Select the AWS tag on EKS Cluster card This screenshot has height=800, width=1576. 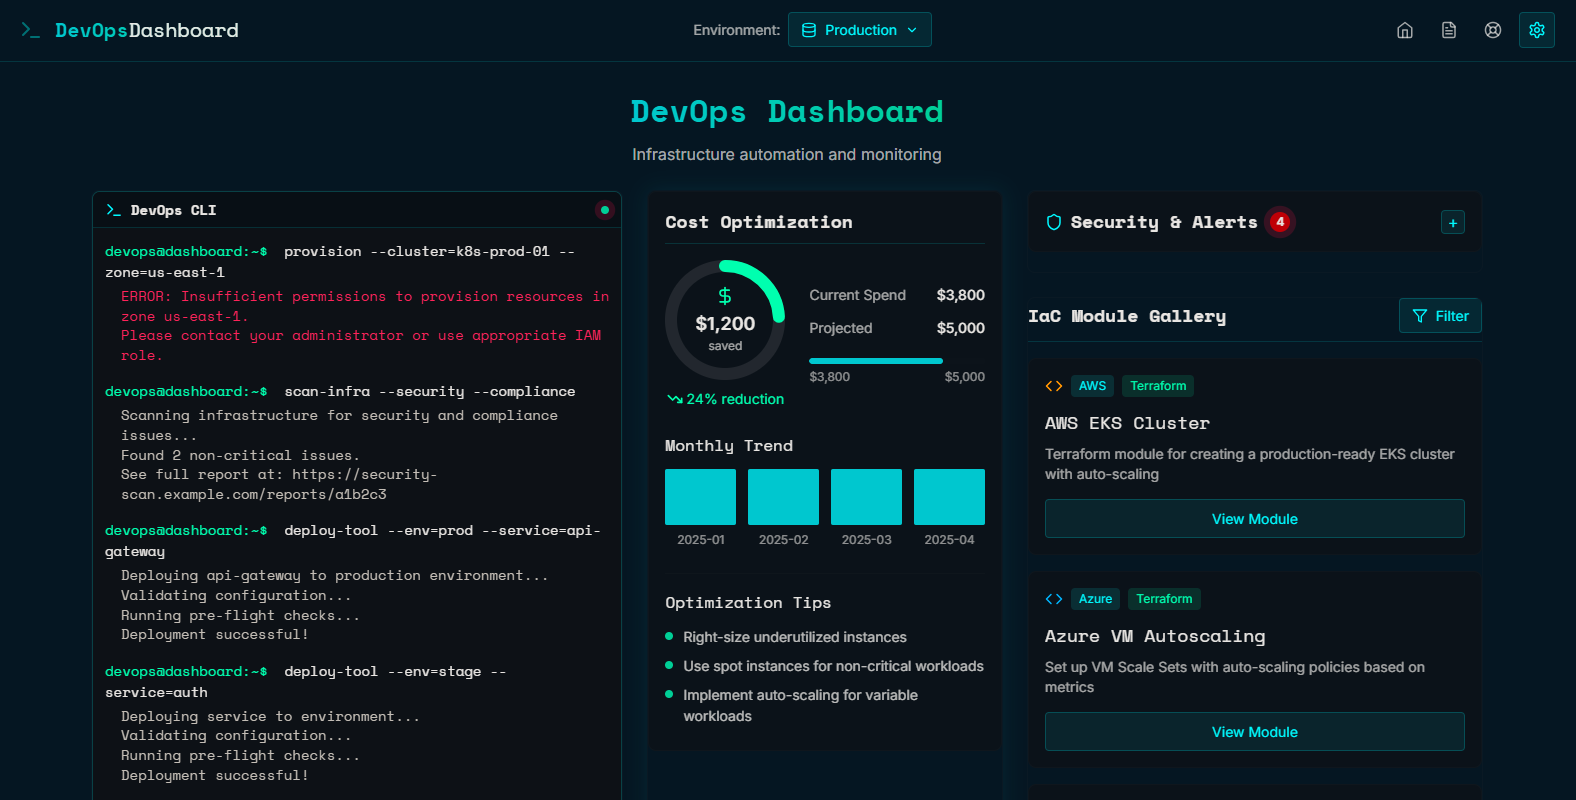point(1092,386)
